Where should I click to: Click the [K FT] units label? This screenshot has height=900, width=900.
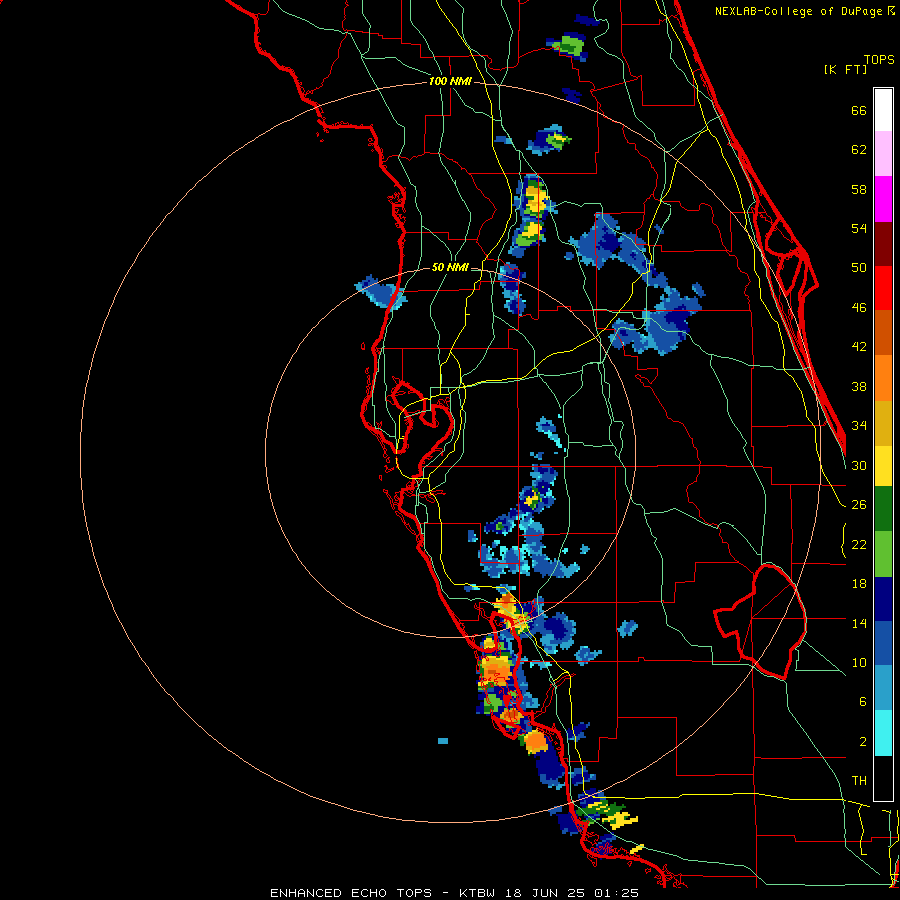[x=845, y=70]
